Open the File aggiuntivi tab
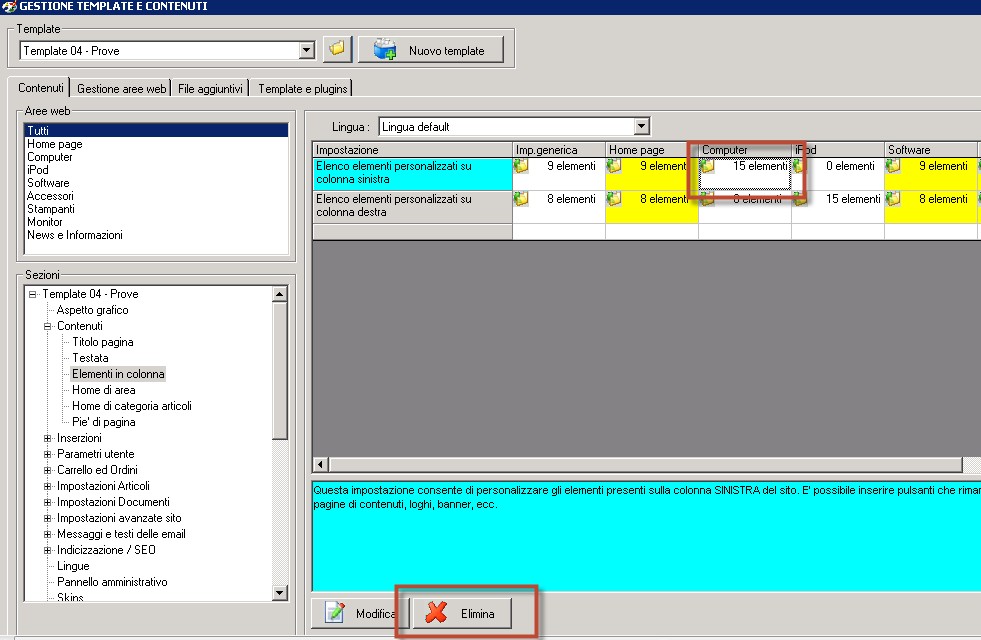Screen dimensions: 981x640 tap(210, 89)
